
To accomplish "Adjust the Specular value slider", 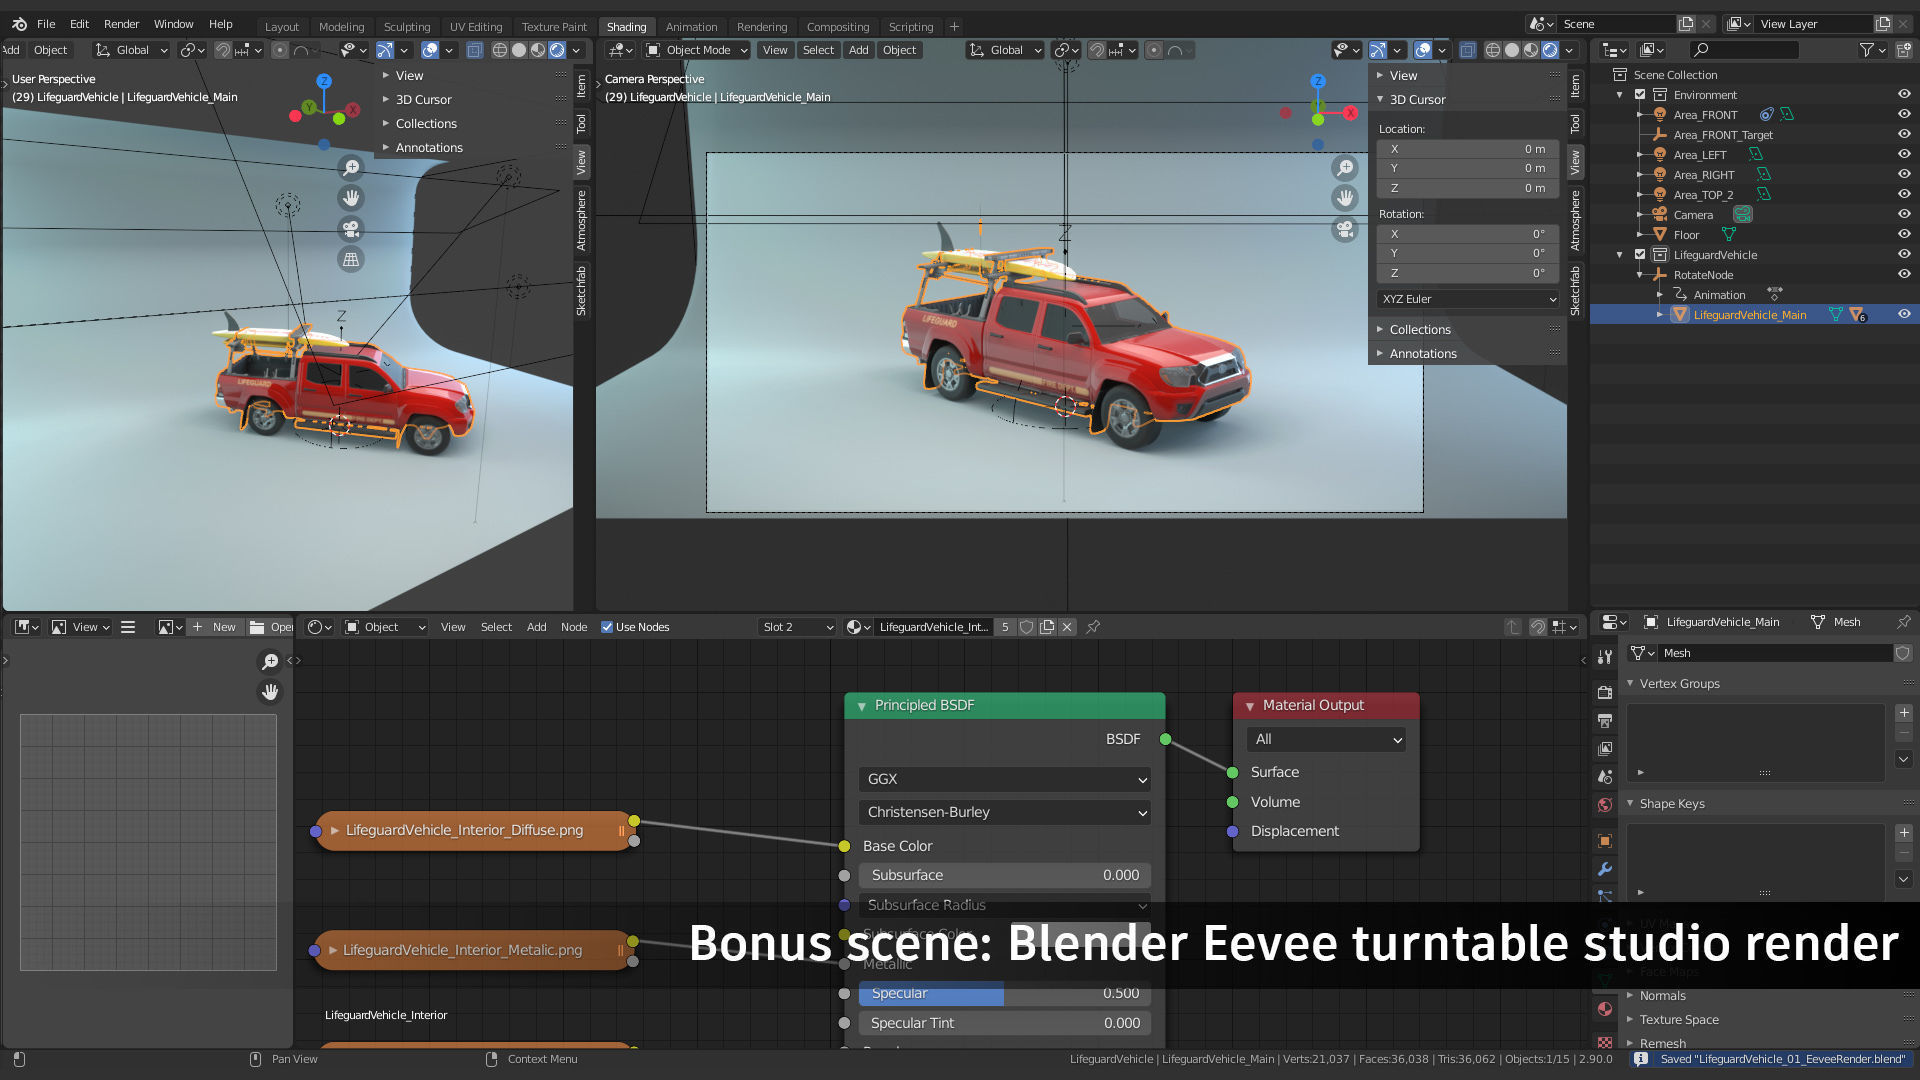I will [x=1004, y=993].
